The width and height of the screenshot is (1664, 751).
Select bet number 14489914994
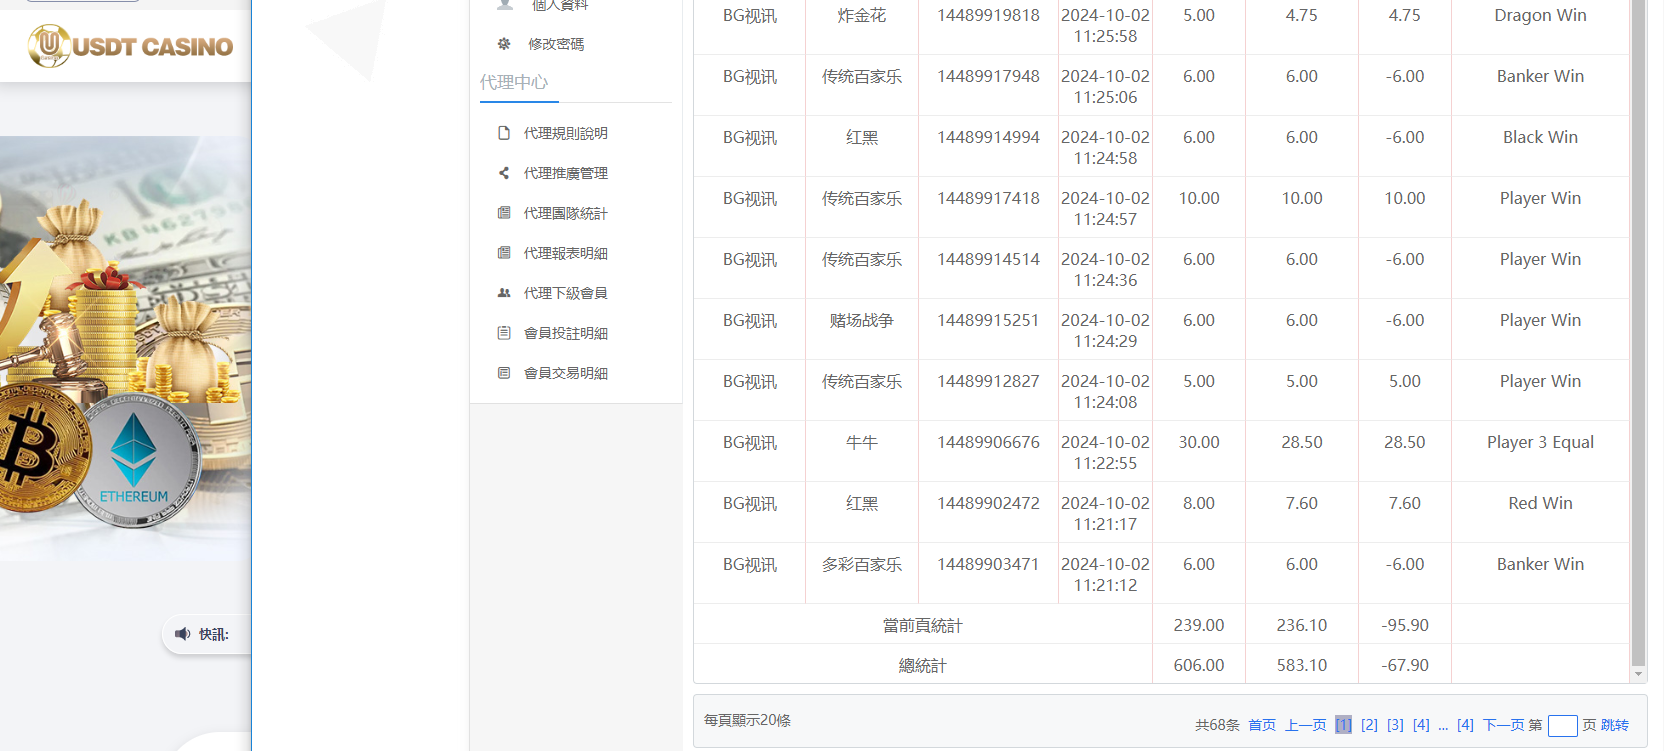click(988, 137)
